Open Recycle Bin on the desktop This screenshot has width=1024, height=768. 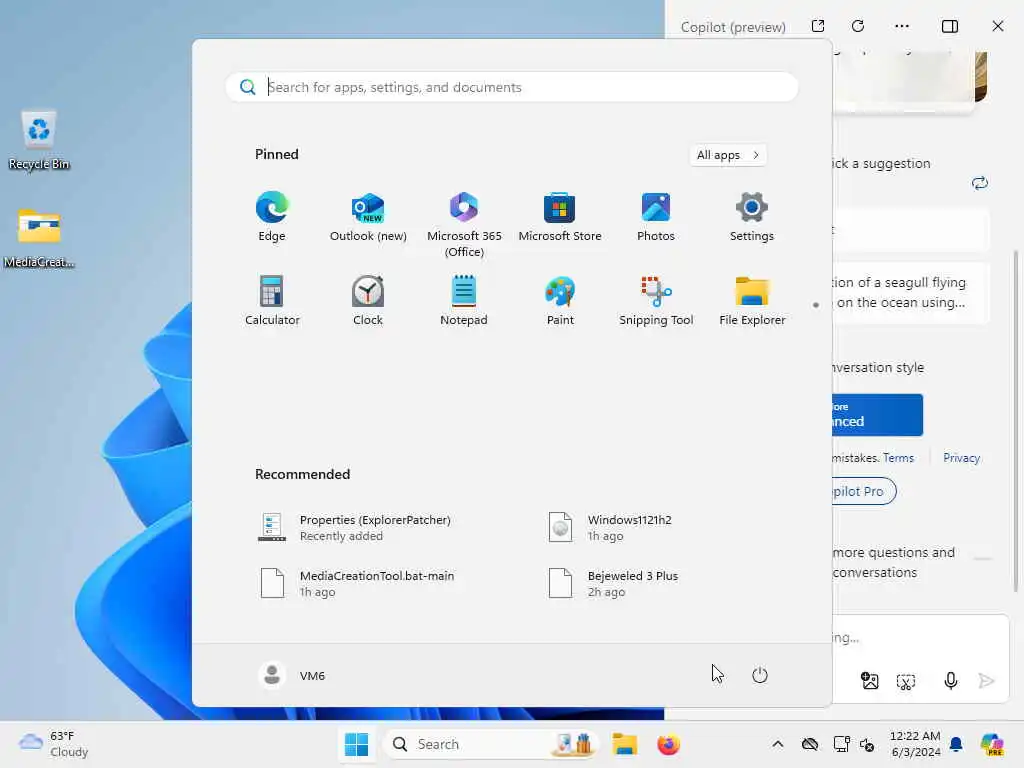click(x=39, y=140)
